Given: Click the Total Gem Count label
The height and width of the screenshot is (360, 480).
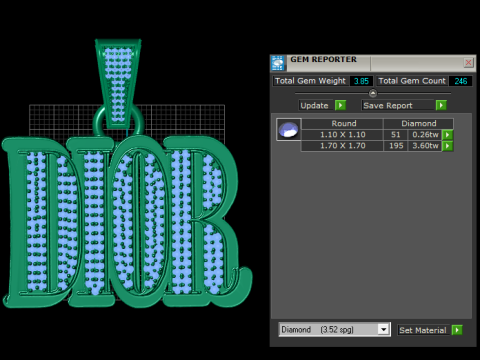Looking at the screenshot, I should (412, 81).
